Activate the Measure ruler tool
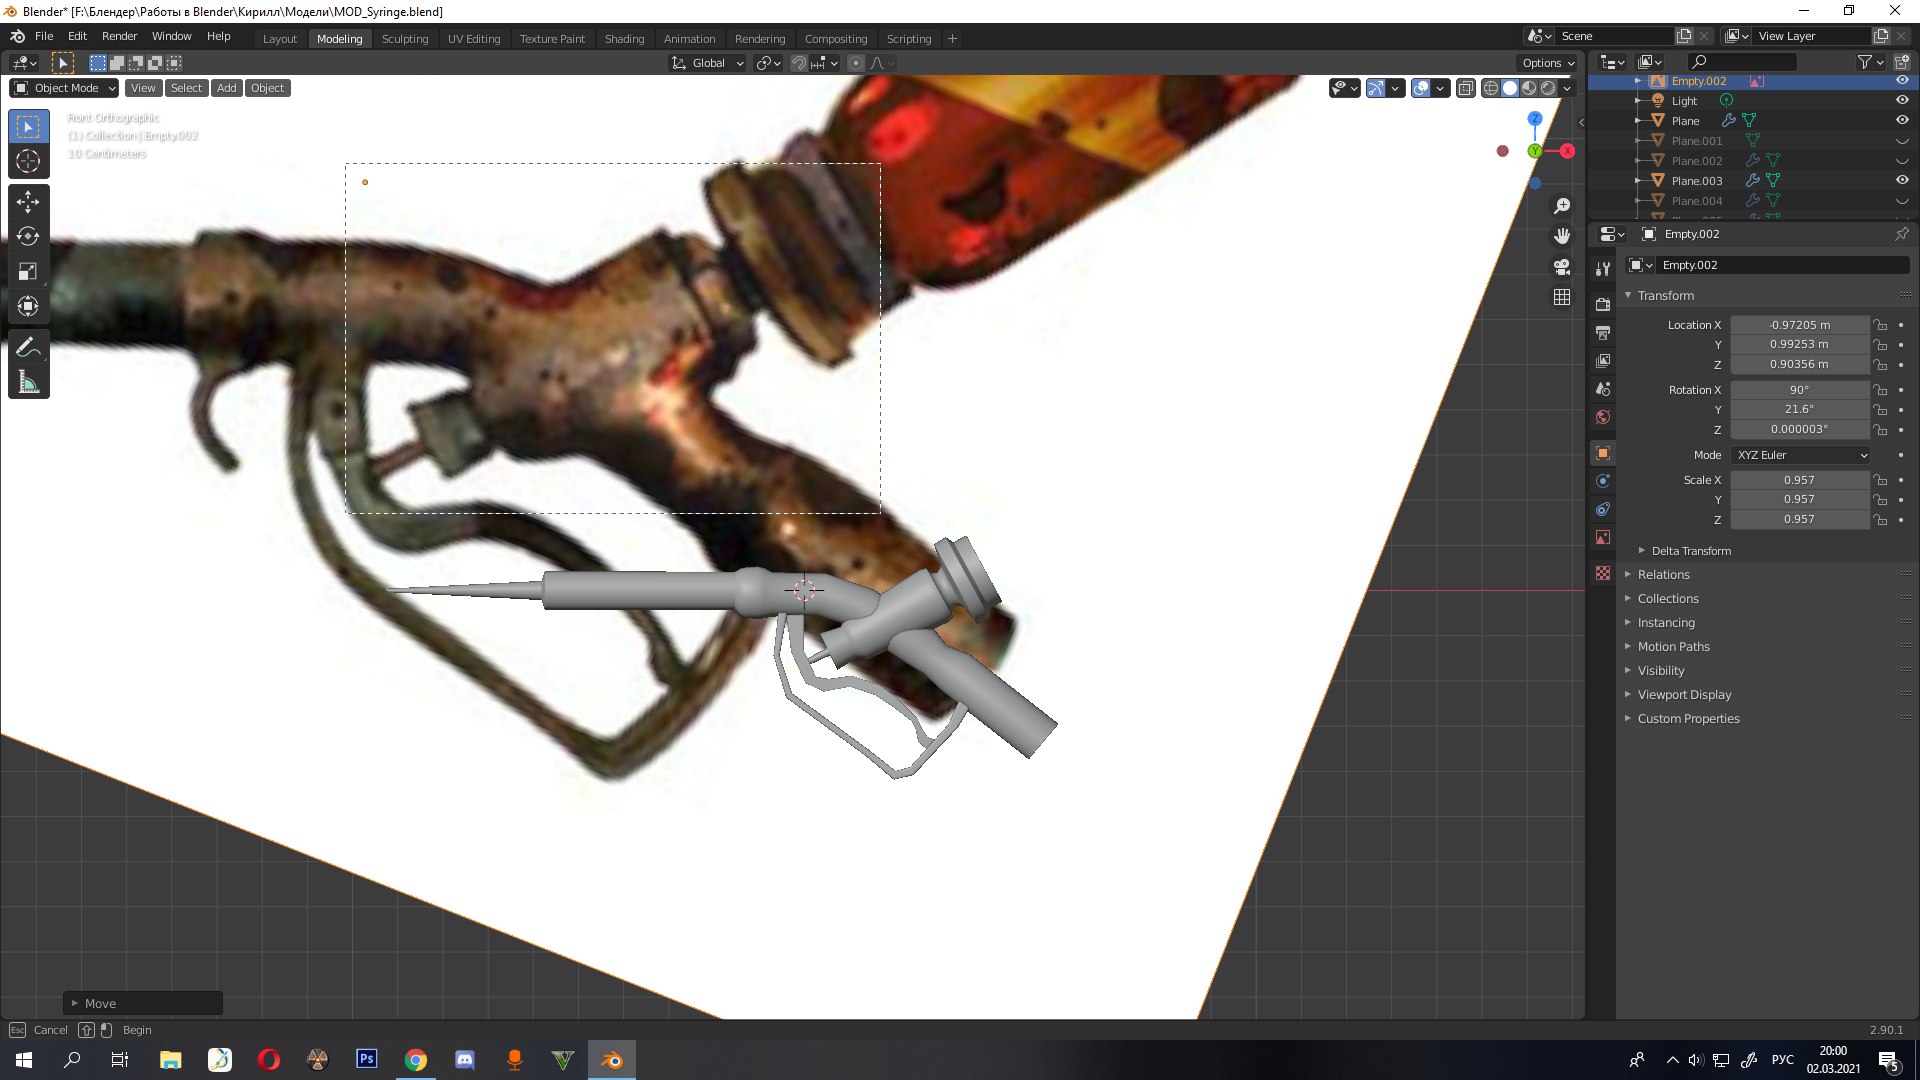The image size is (1920, 1080). [28, 382]
